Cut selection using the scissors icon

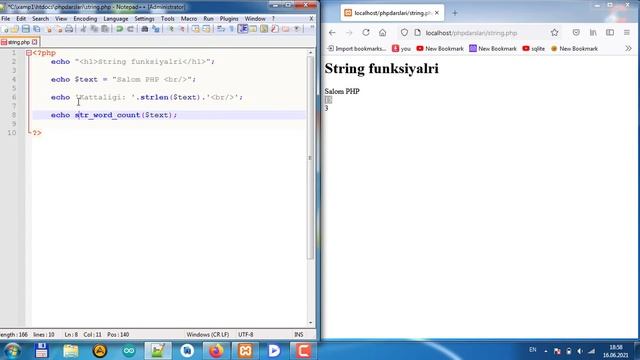pos(83,29)
